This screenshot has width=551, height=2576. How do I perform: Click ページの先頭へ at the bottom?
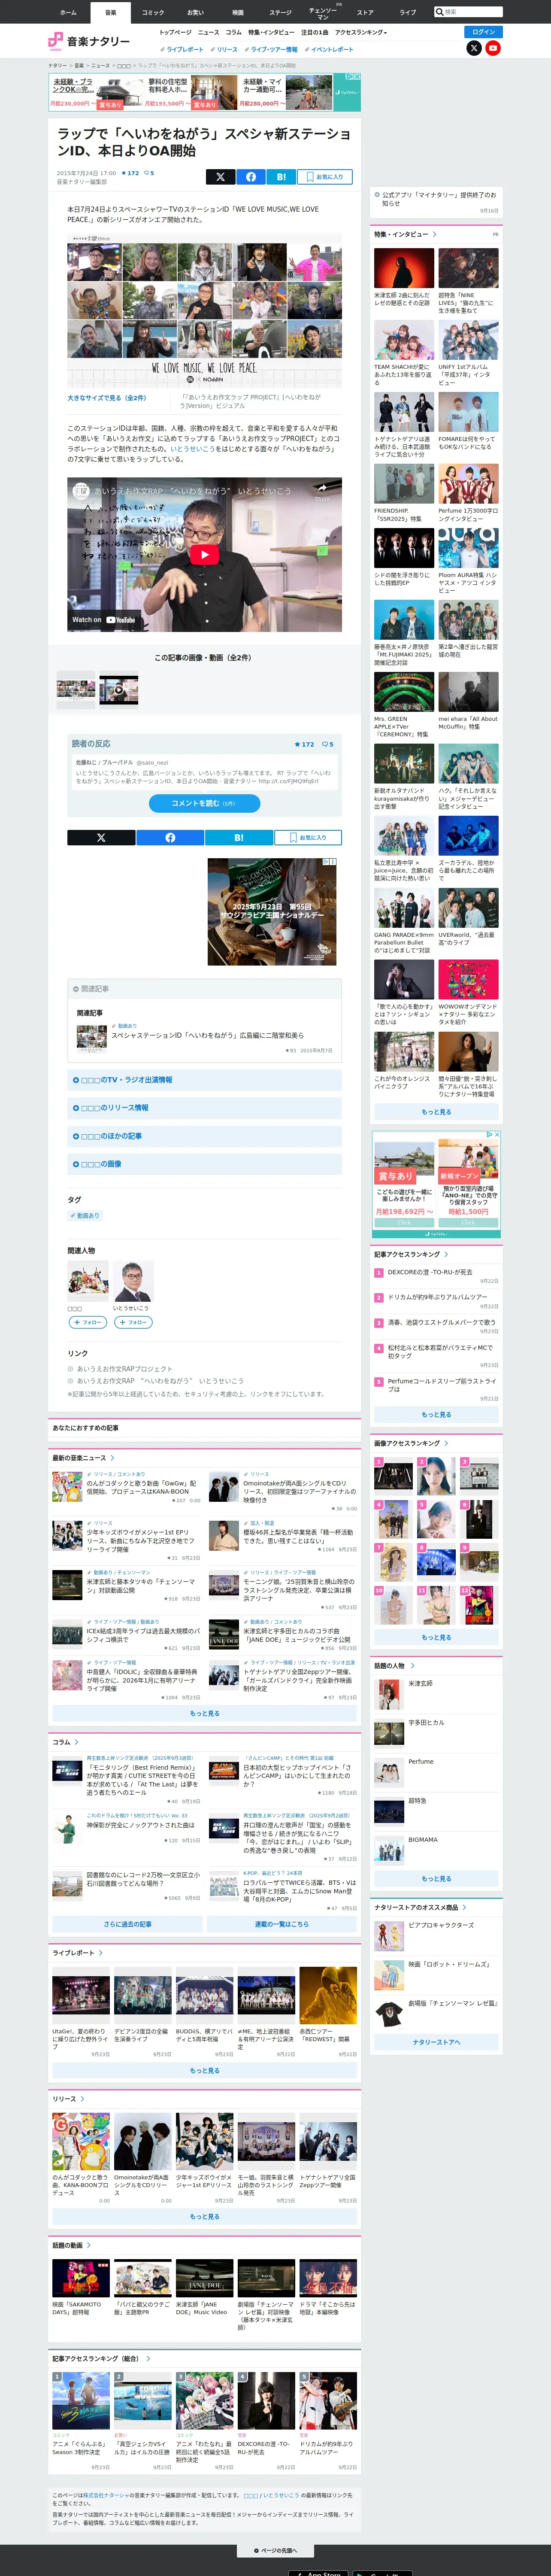[275, 2551]
